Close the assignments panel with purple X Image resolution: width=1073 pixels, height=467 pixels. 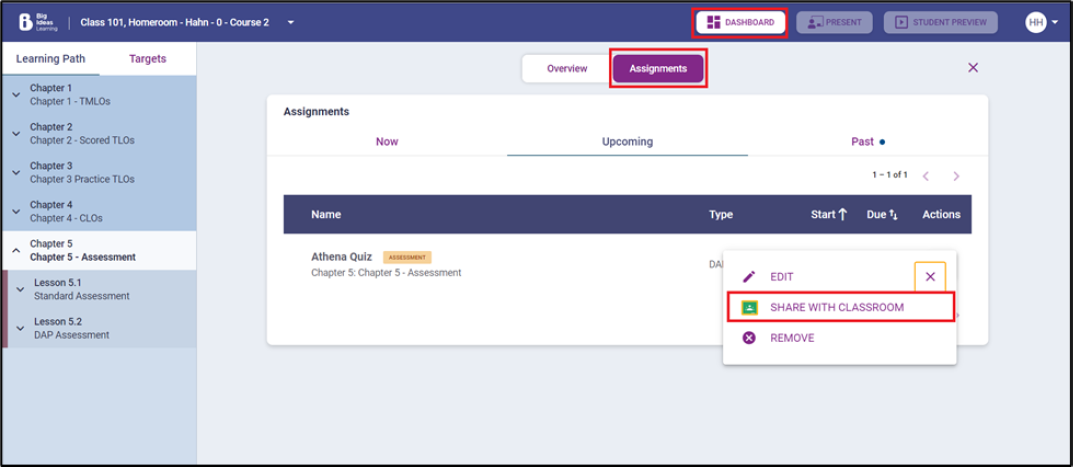pos(973,67)
